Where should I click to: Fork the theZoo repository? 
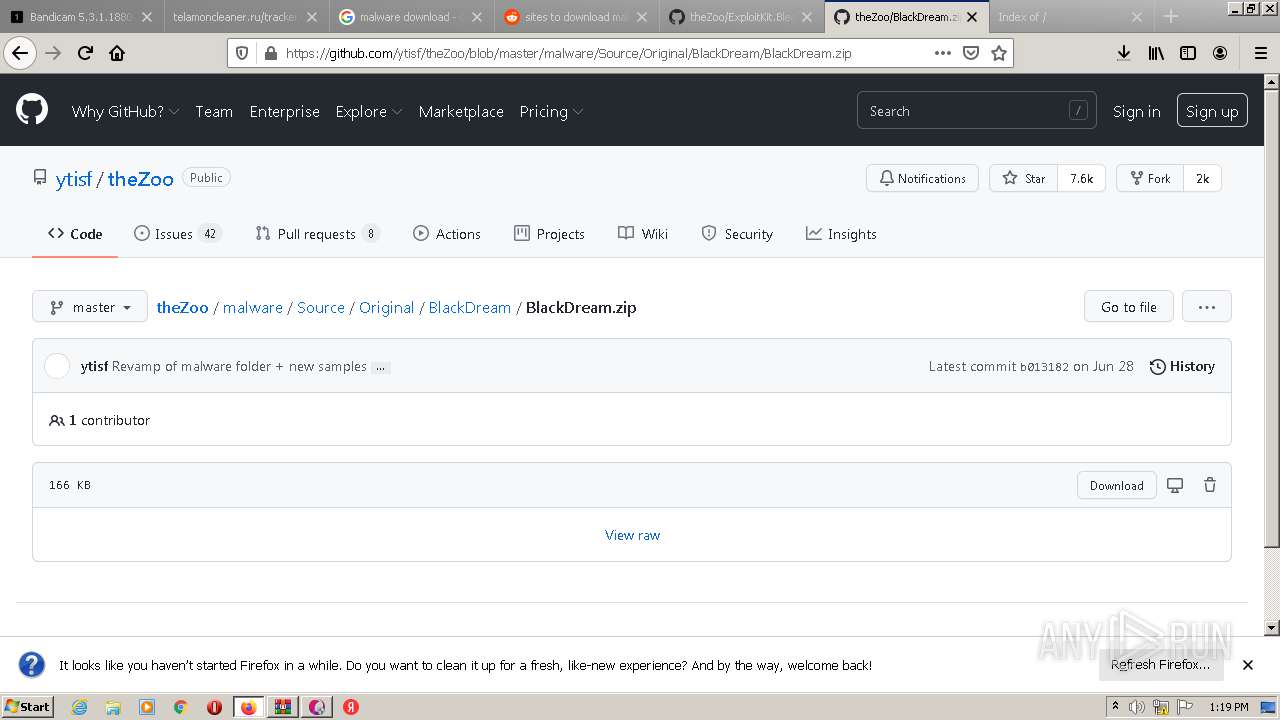1150,178
